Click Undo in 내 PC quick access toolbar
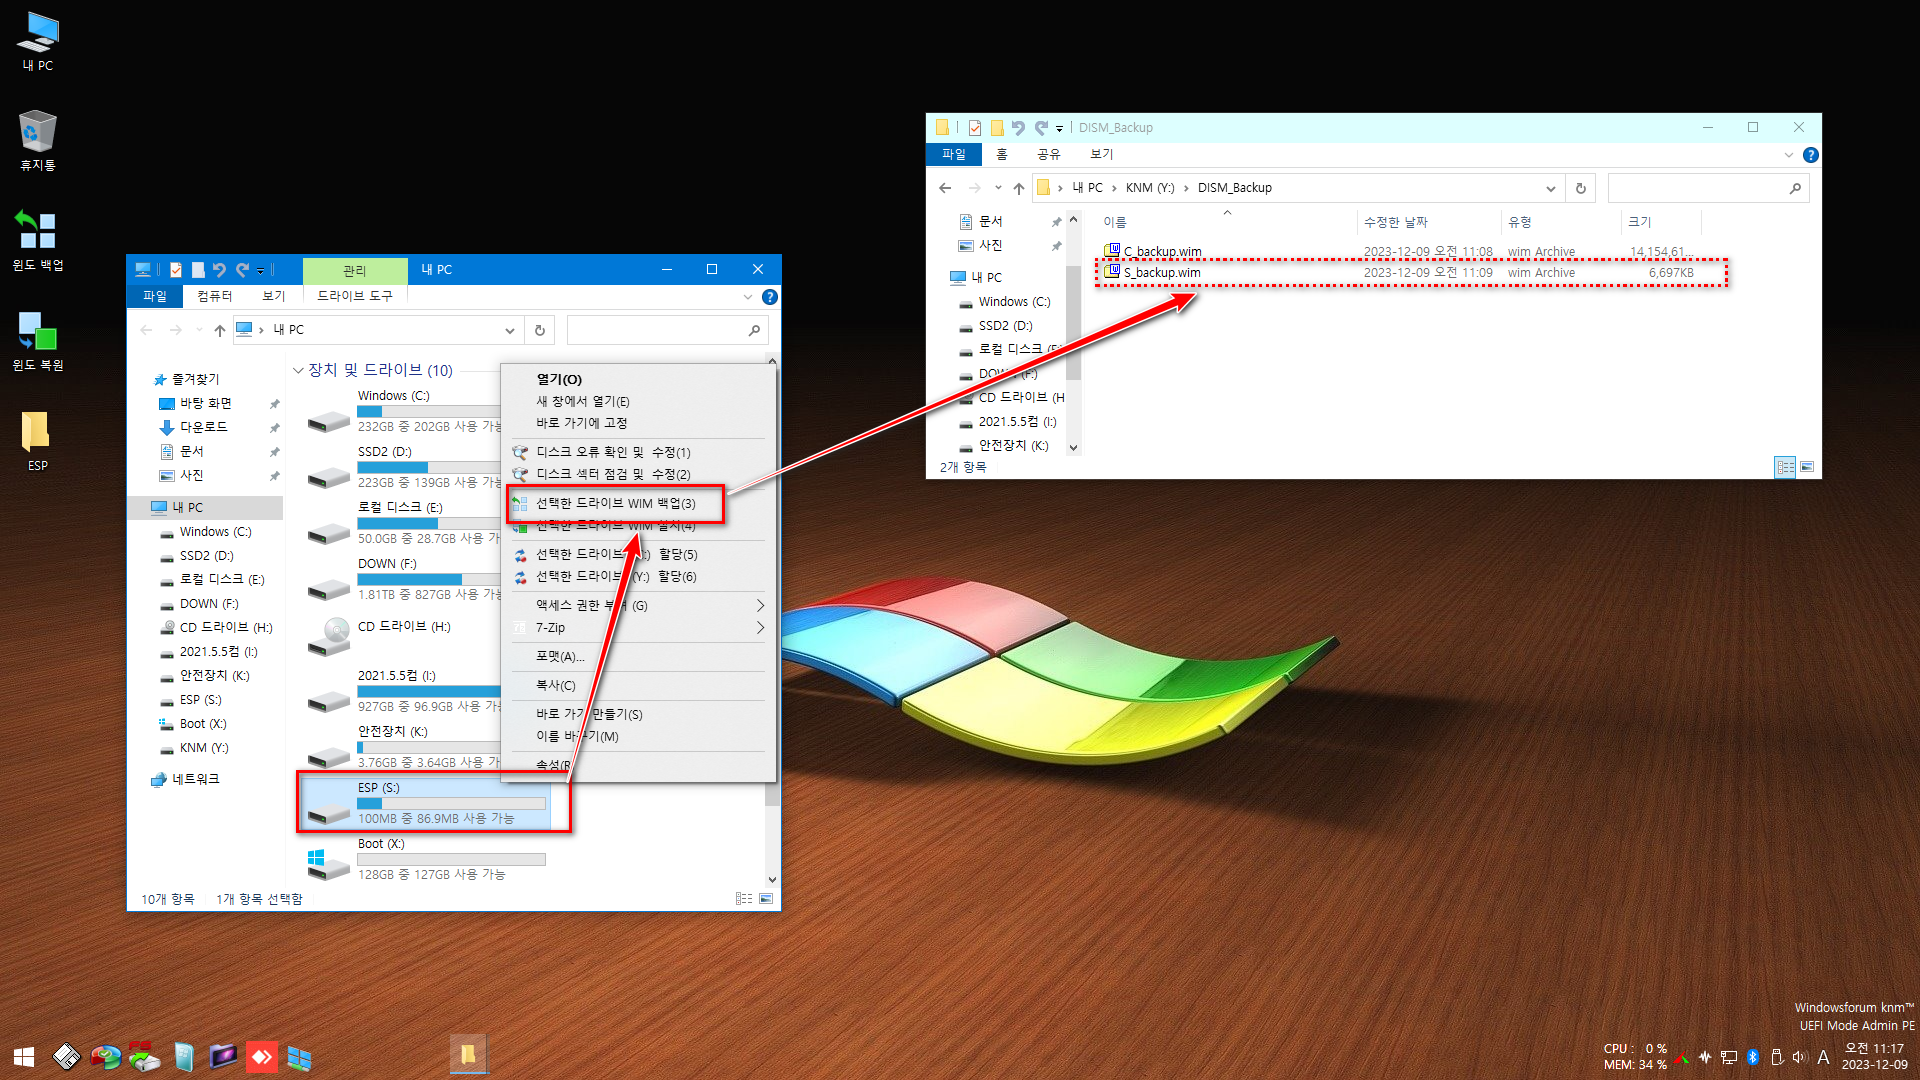Image resolution: width=1920 pixels, height=1080 pixels. 219,270
